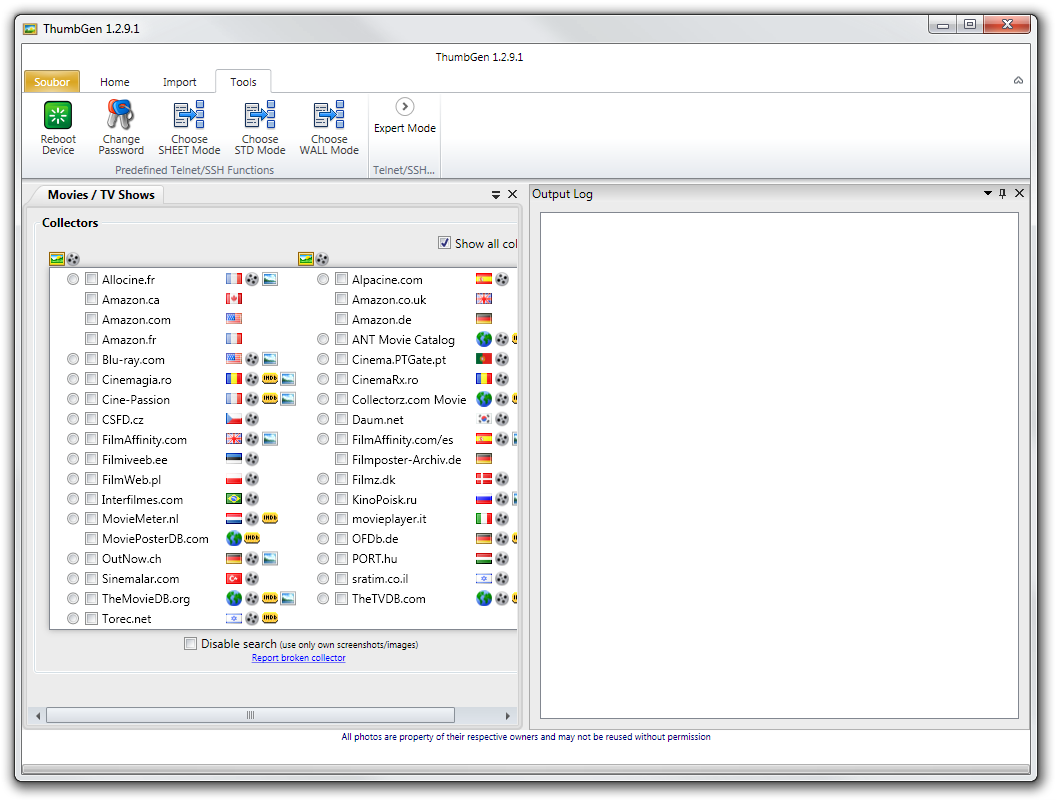Image resolution: width=1056 pixels, height=800 pixels.
Task: Click the IMDb icon in MovieMeter.nl row
Action: point(269,518)
